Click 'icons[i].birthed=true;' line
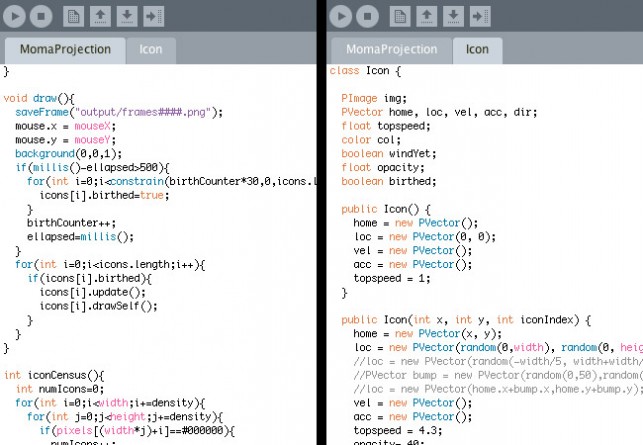This screenshot has height=445, width=643. point(104,196)
